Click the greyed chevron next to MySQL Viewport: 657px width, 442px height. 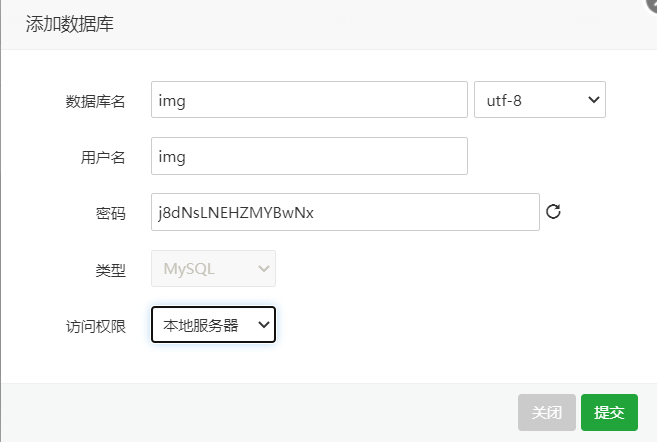[264, 269]
